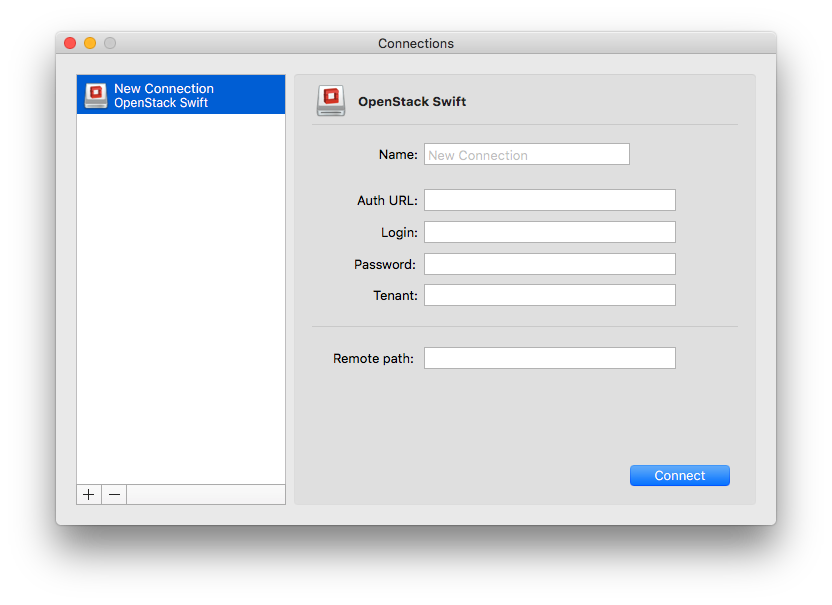Close the Connections window
Image resolution: width=832 pixels, height=605 pixels.
coord(70,43)
